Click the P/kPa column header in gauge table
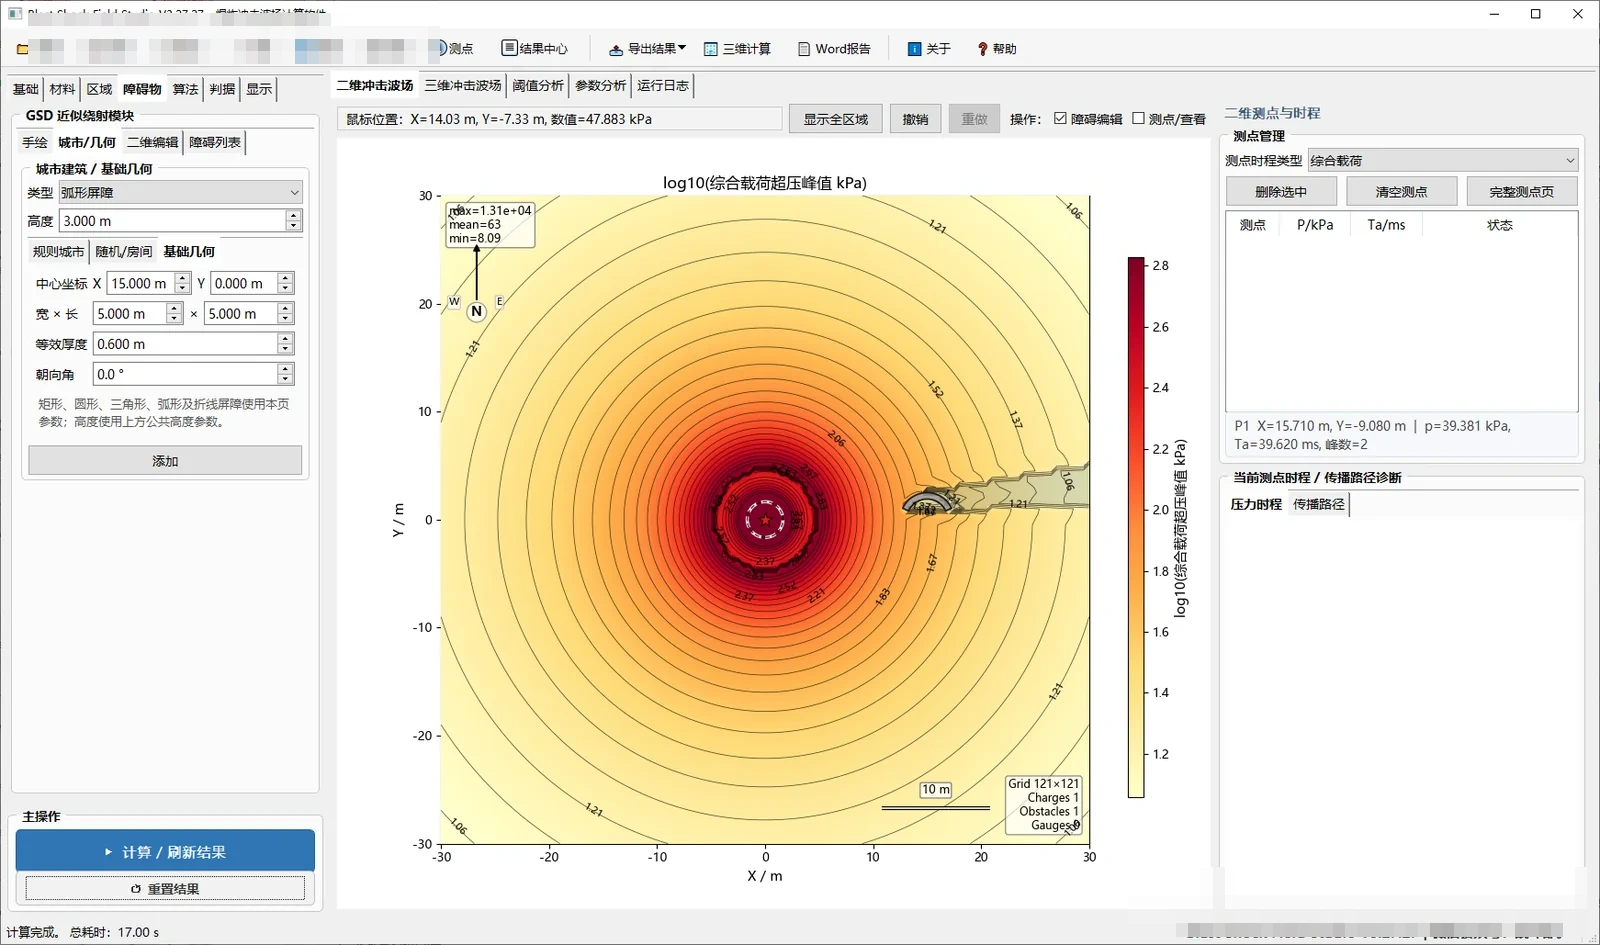 (1315, 225)
